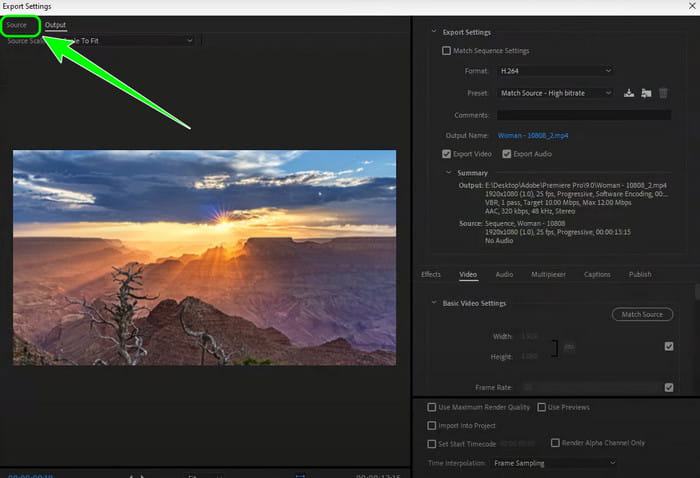Viewport: 700px width, 478px height.
Task: Click the Delete Preset trash icon
Action: tap(663, 93)
